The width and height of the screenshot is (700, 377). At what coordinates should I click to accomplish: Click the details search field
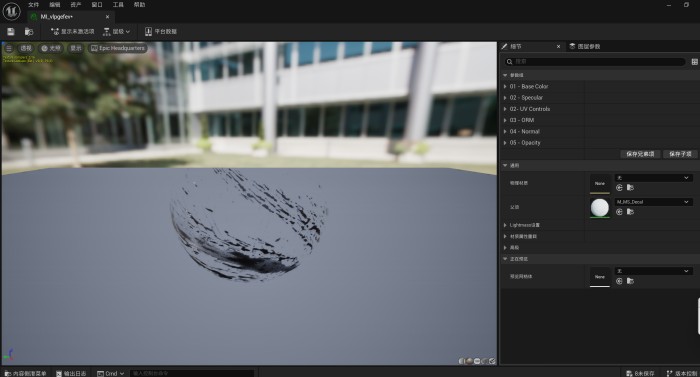596,62
